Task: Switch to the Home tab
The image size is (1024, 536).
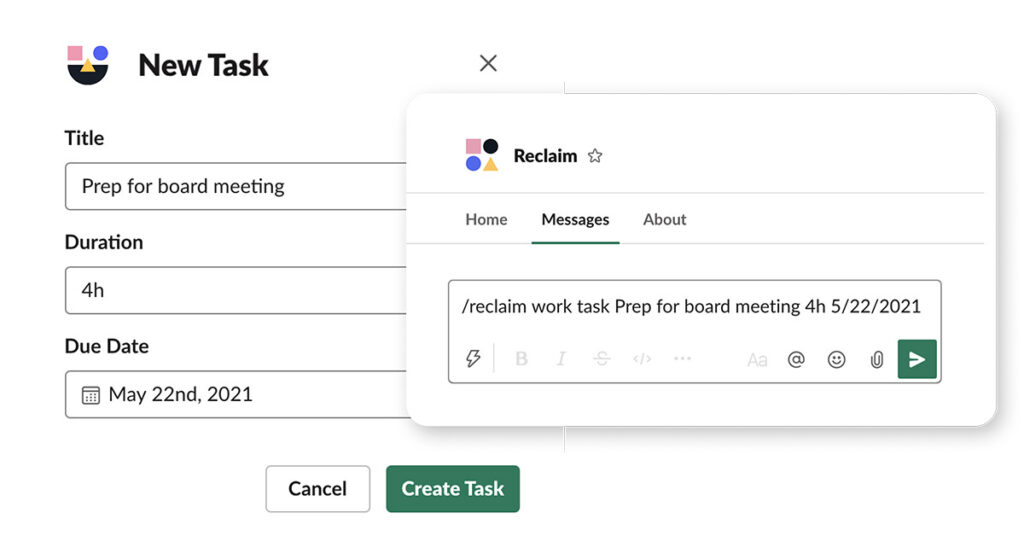Action: pyautogui.click(x=486, y=220)
